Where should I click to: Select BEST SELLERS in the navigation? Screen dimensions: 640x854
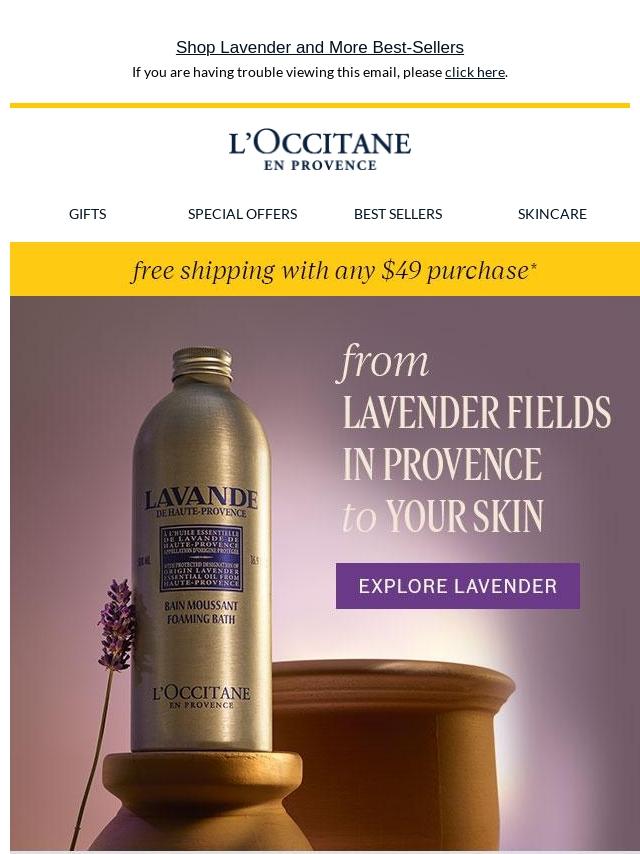pos(398,214)
